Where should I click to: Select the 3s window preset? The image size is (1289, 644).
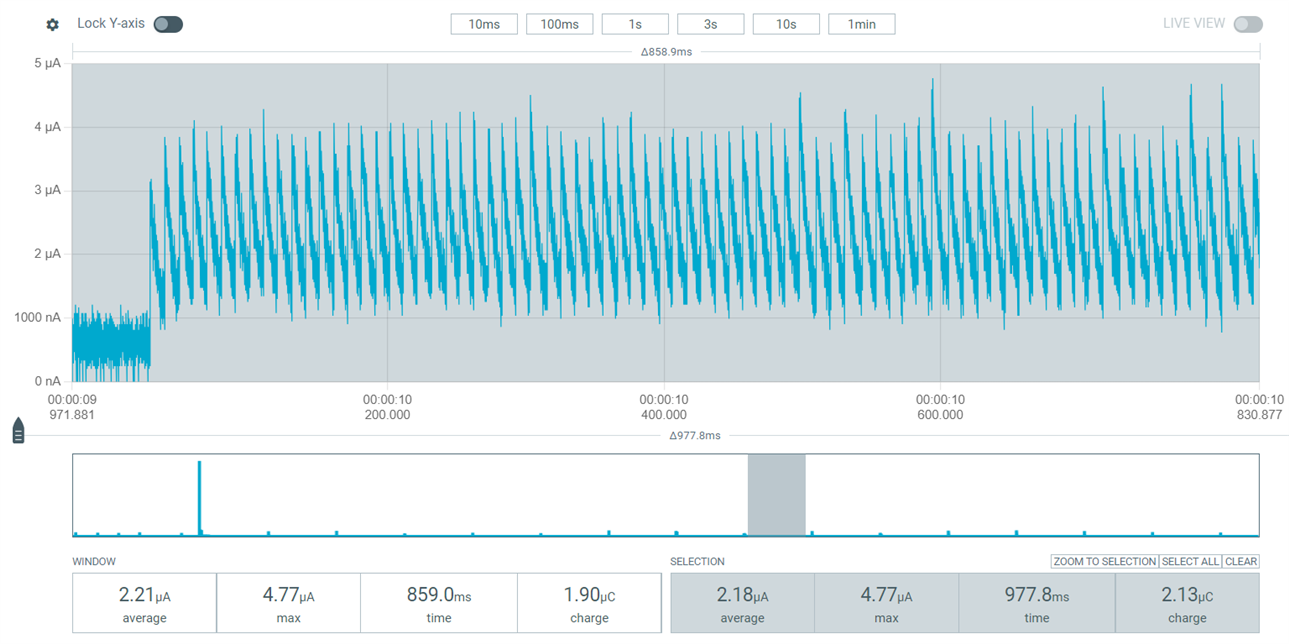click(710, 23)
